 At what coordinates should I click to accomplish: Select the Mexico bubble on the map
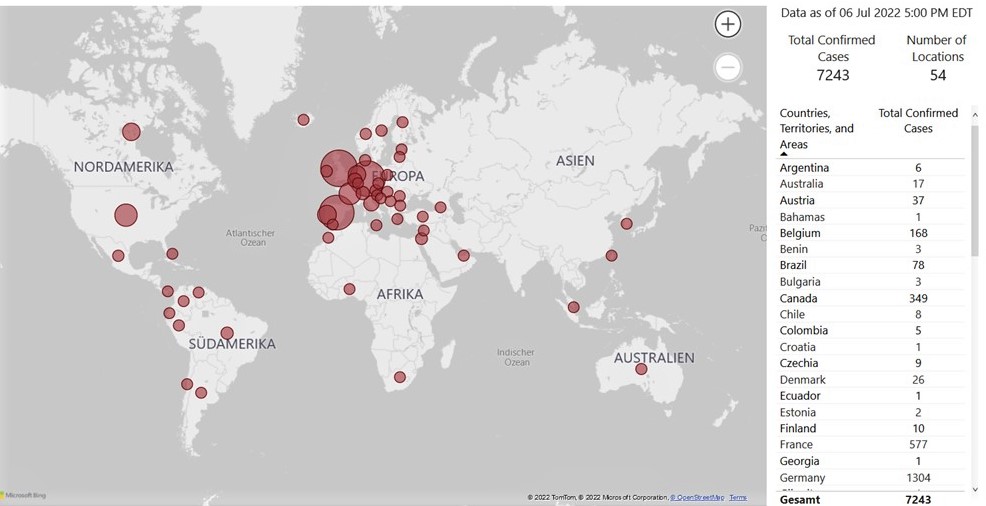click(118, 256)
